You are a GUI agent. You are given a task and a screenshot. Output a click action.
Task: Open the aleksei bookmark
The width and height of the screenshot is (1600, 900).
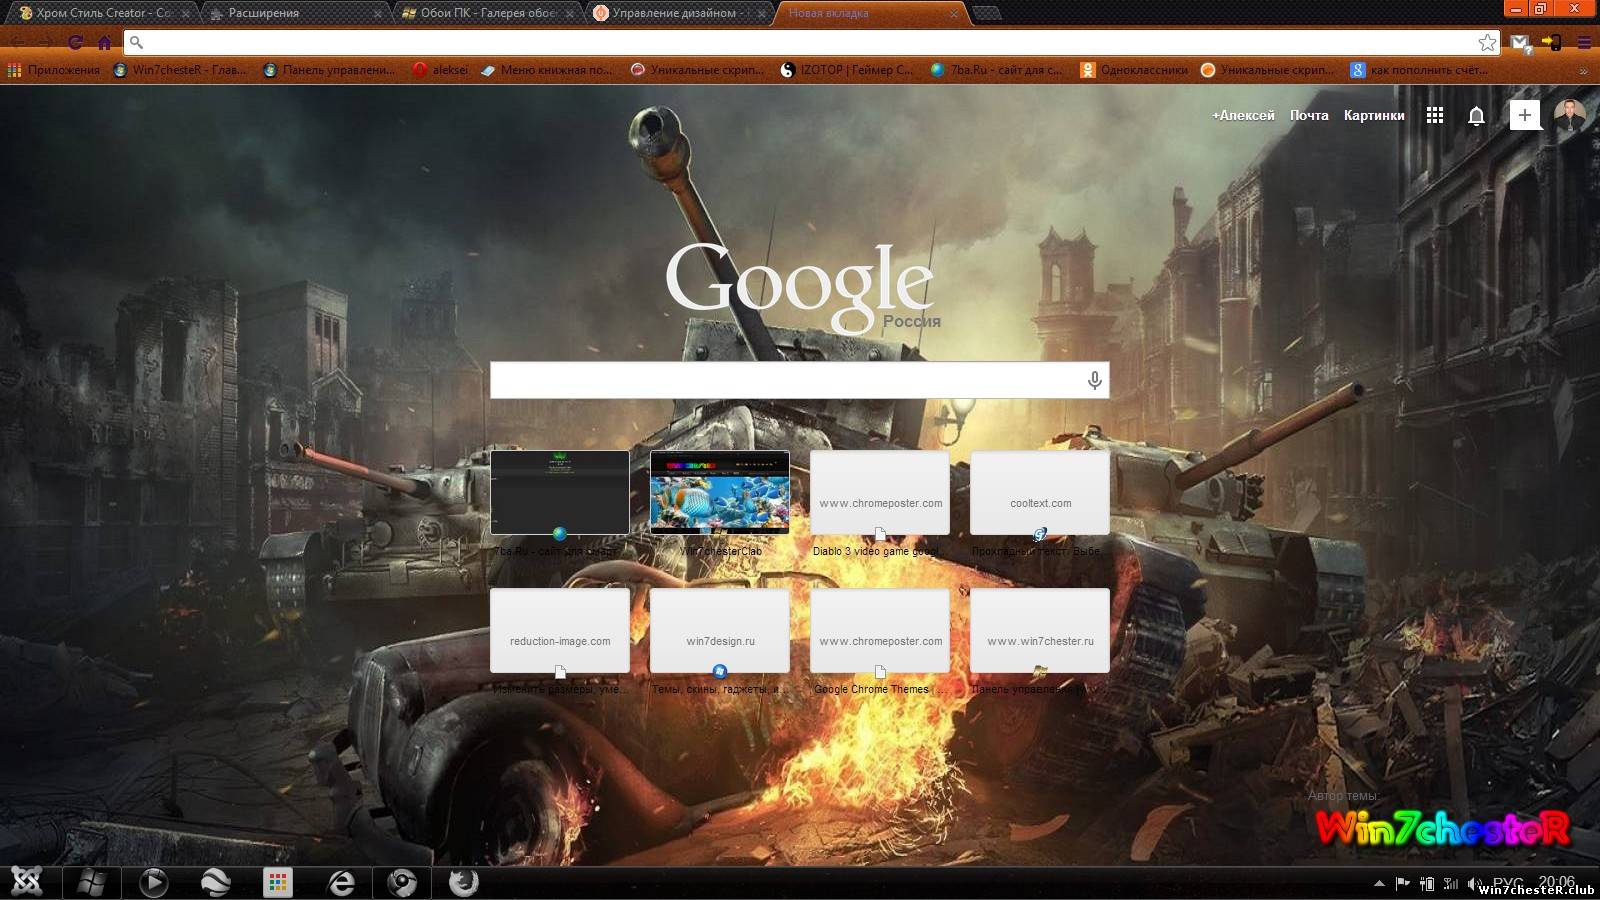pos(440,70)
